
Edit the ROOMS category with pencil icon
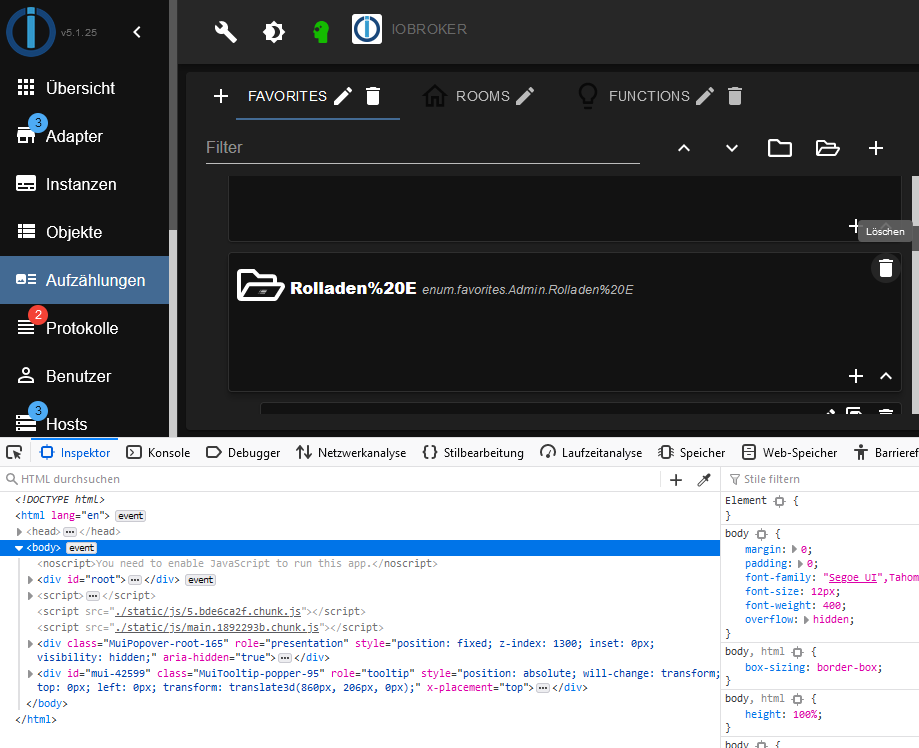[525, 96]
